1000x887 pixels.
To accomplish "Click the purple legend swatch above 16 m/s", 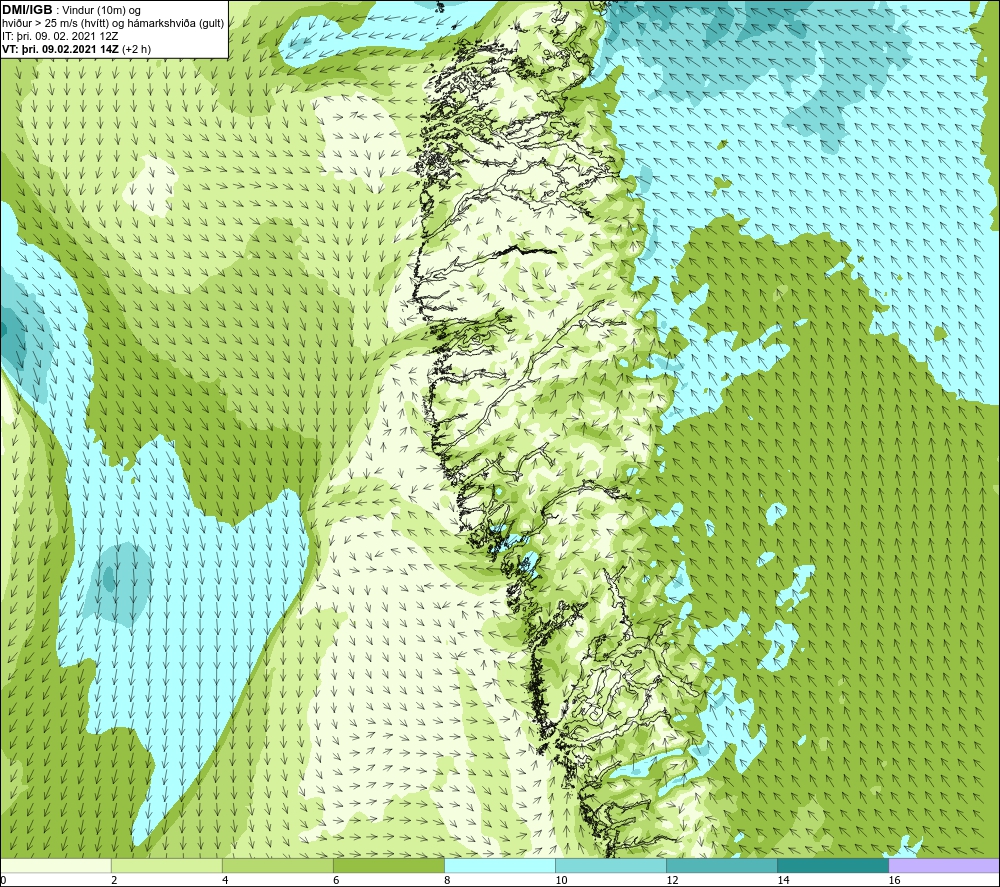I will pos(944,866).
